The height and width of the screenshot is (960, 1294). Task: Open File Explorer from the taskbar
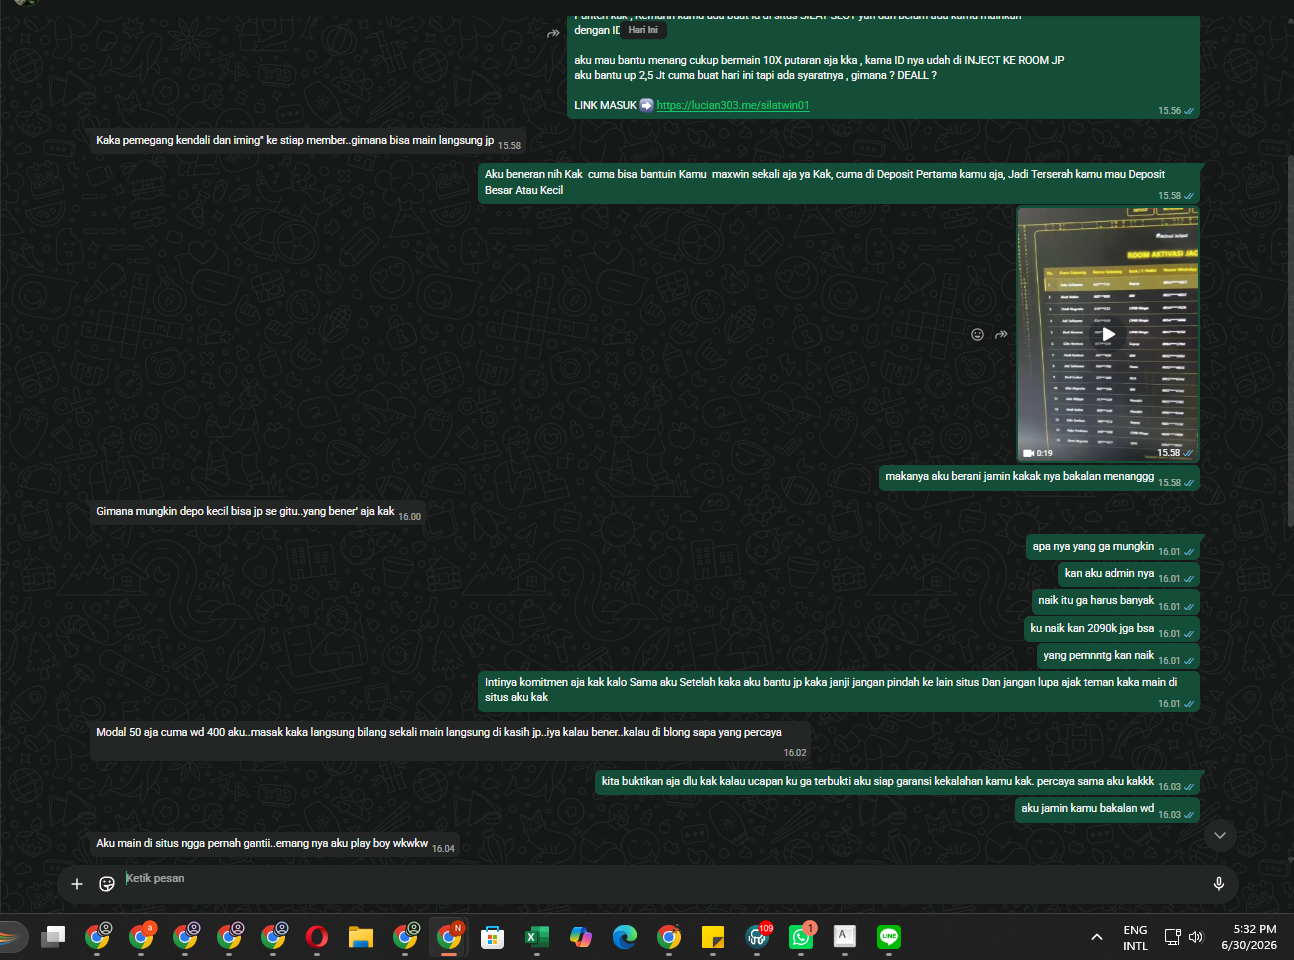click(x=361, y=937)
